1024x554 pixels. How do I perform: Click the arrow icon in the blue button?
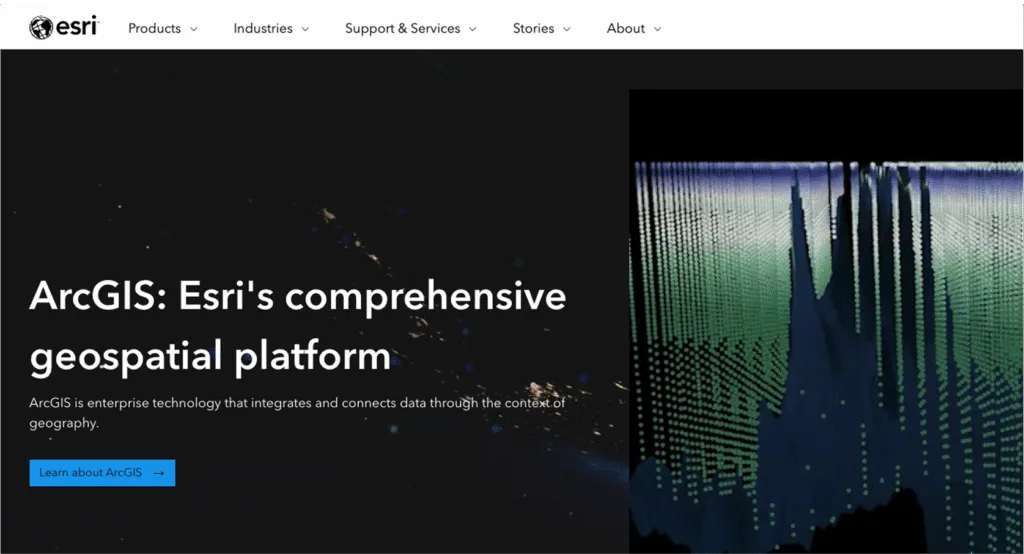(159, 473)
